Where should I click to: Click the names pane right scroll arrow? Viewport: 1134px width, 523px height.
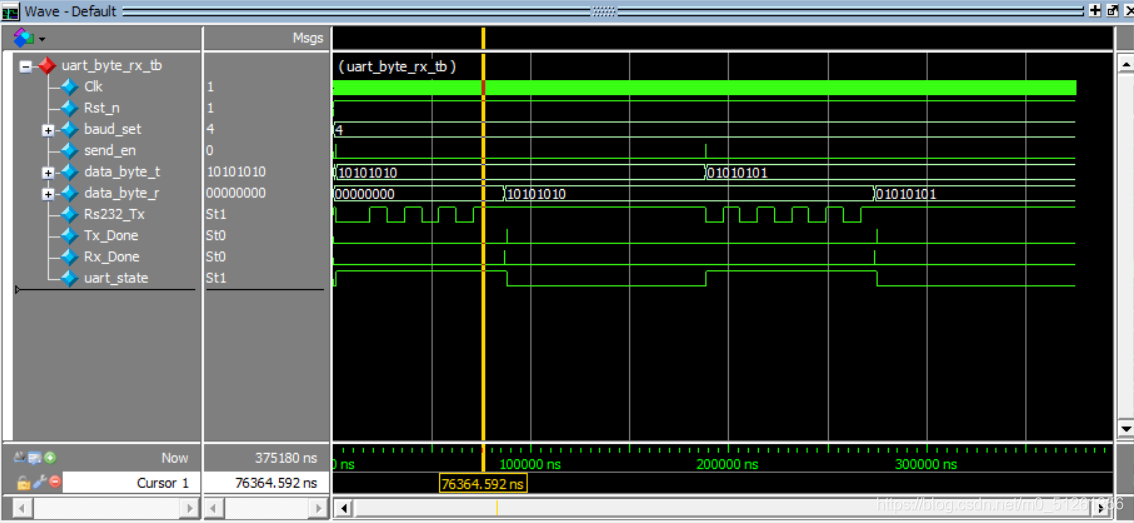point(190,508)
